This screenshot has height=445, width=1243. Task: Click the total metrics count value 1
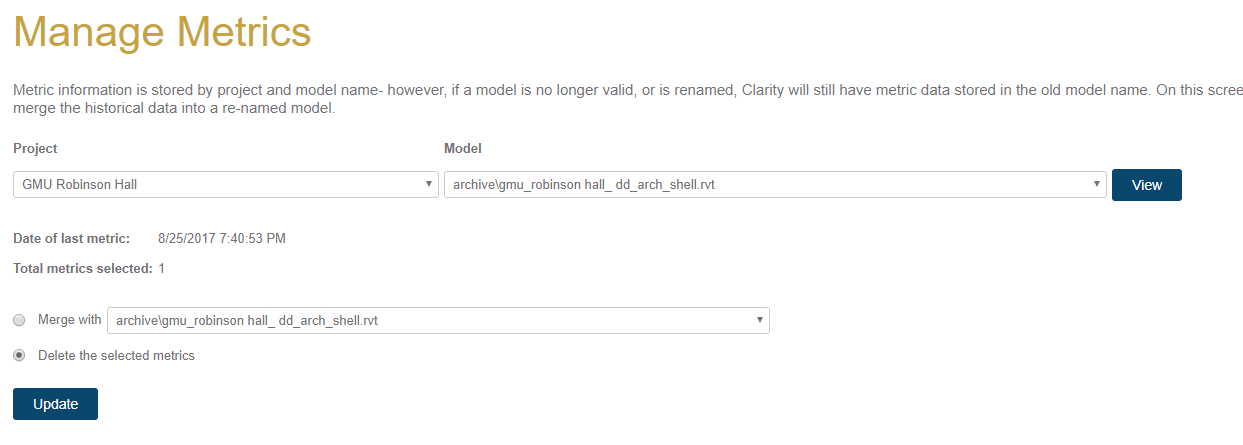click(162, 268)
